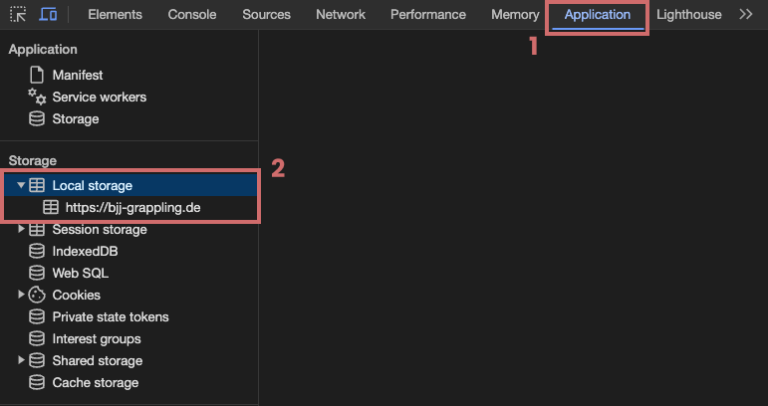Collapse the Local storage tree node
Viewport: 768px width, 406px height.
point(21,186)
